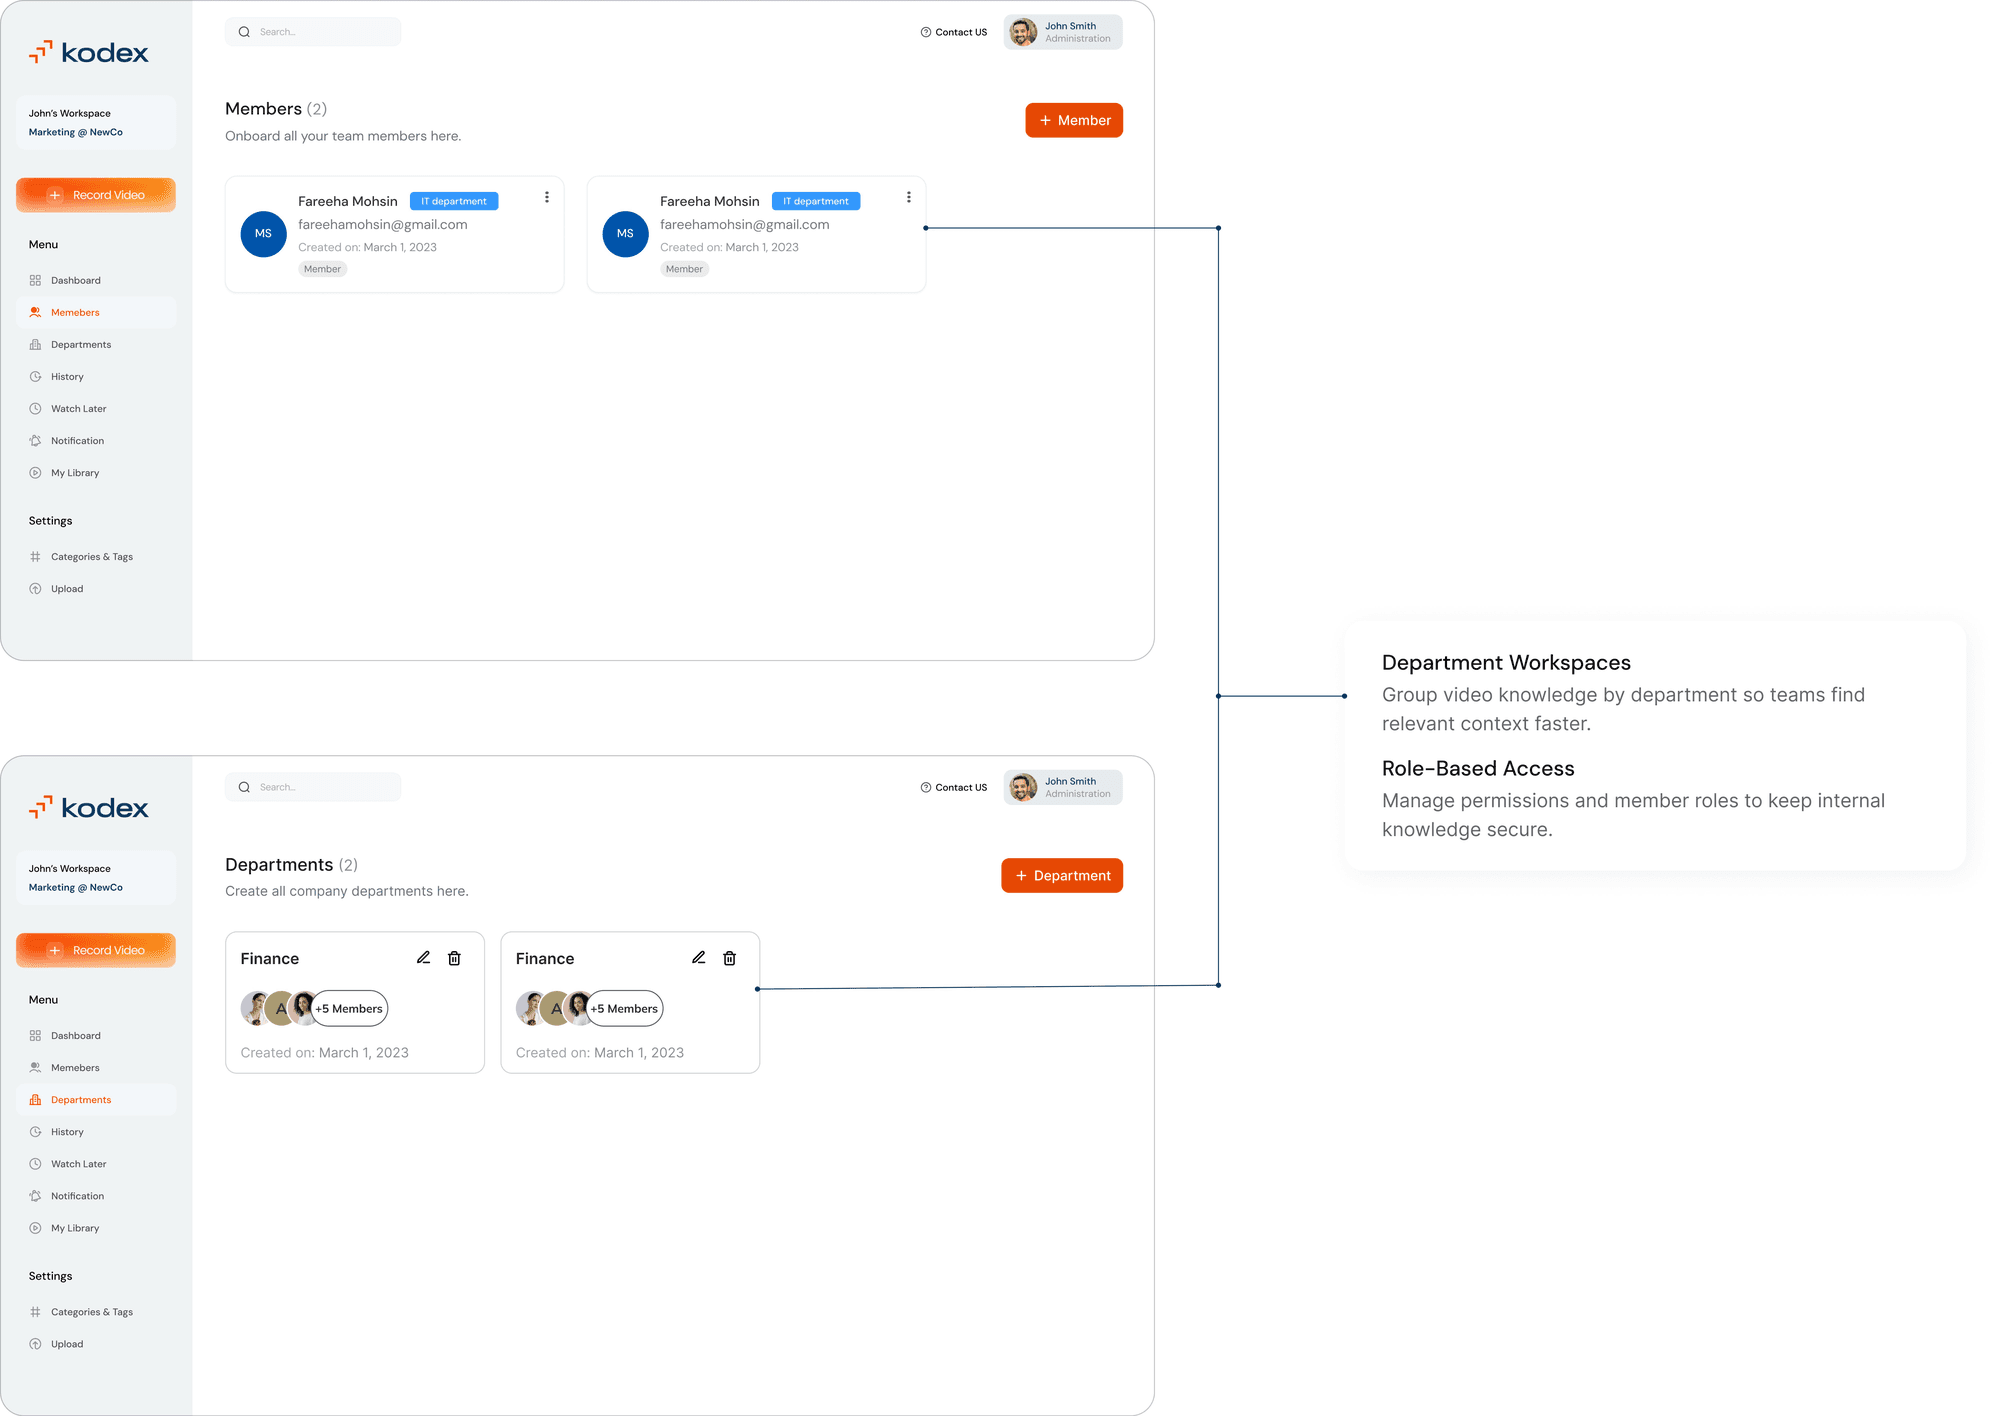
Task: Open three-dot menu on second Fareeha Mohsin card
Action: [x=909, y=198]
